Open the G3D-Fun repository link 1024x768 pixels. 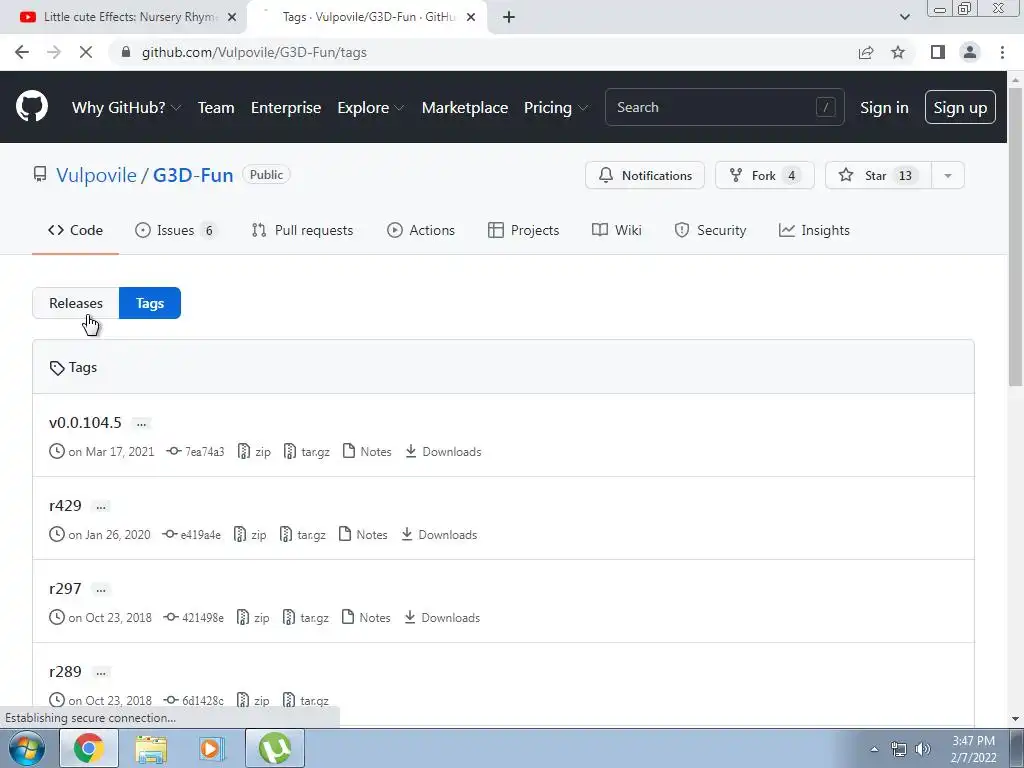tap(193, 175)
